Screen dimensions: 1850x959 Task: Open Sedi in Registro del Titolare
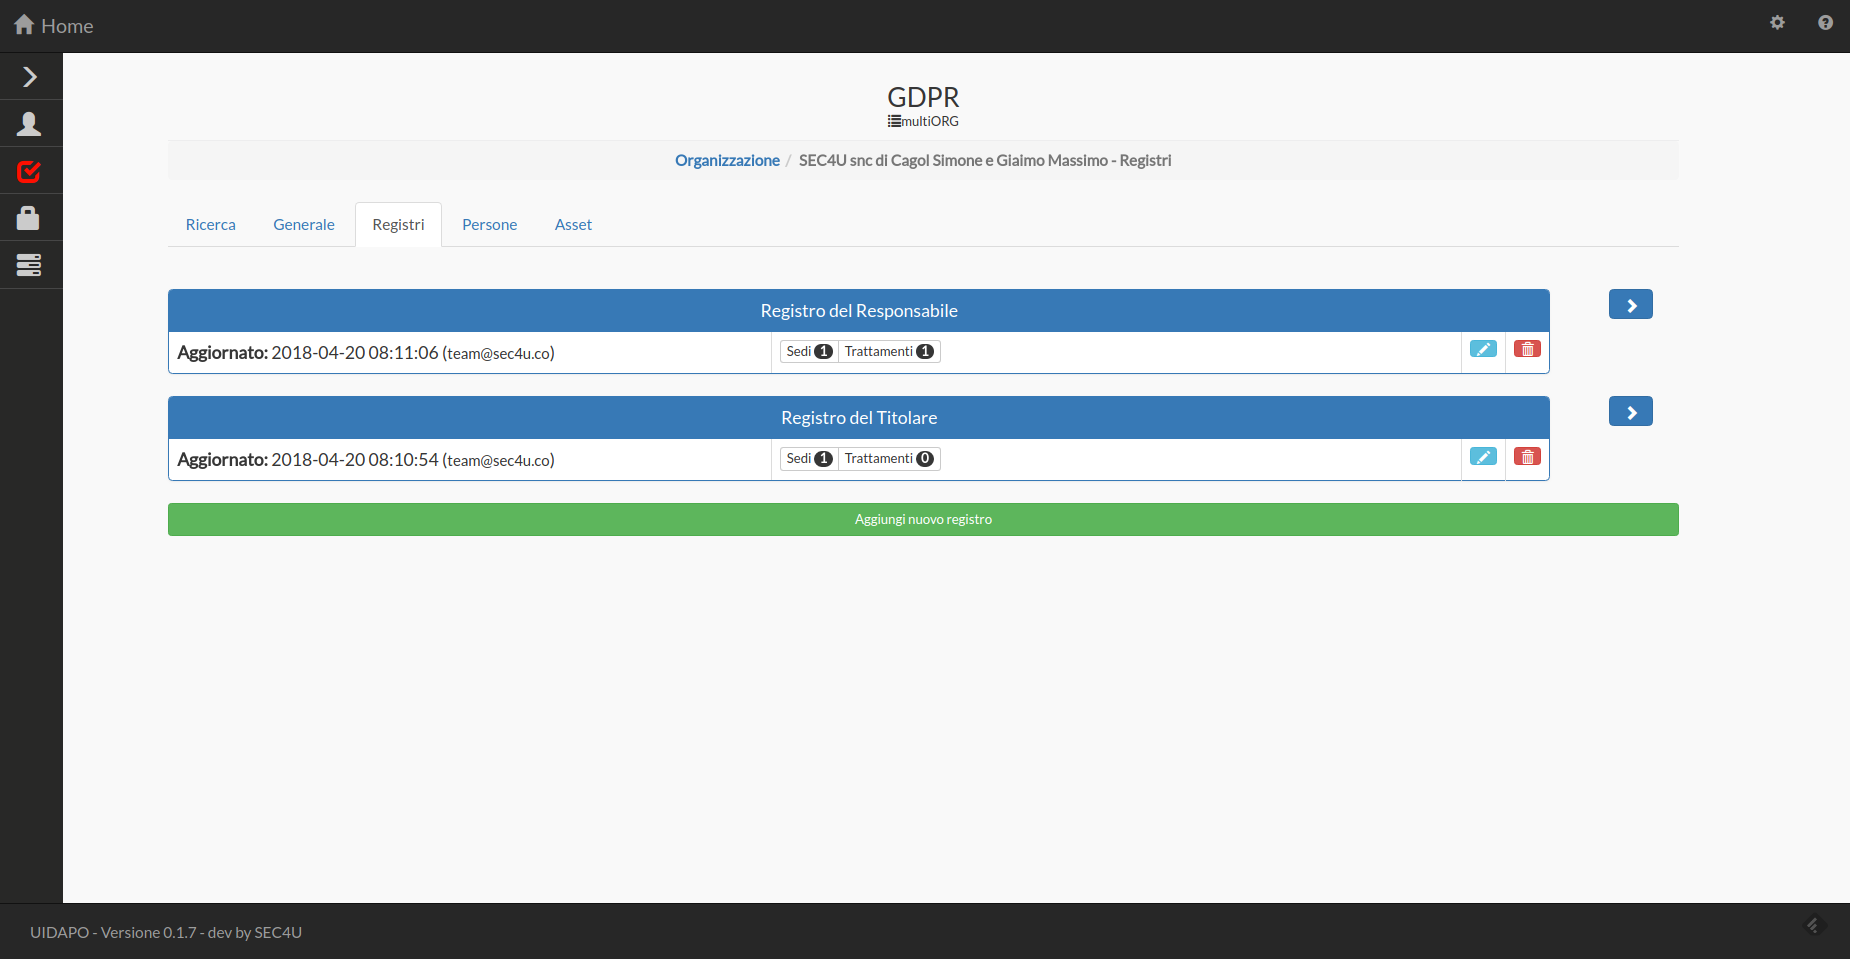pyautogui.click(x=809, y=458)
